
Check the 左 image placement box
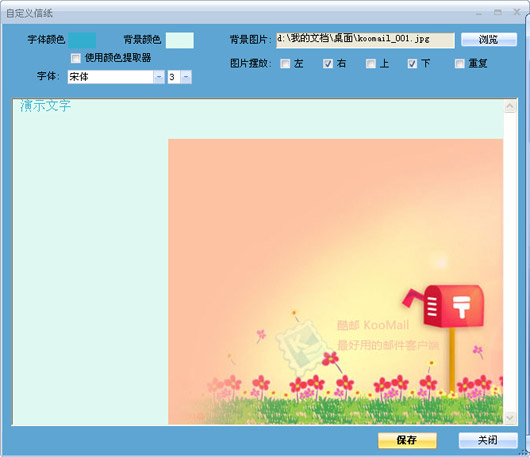coord(285,64)
